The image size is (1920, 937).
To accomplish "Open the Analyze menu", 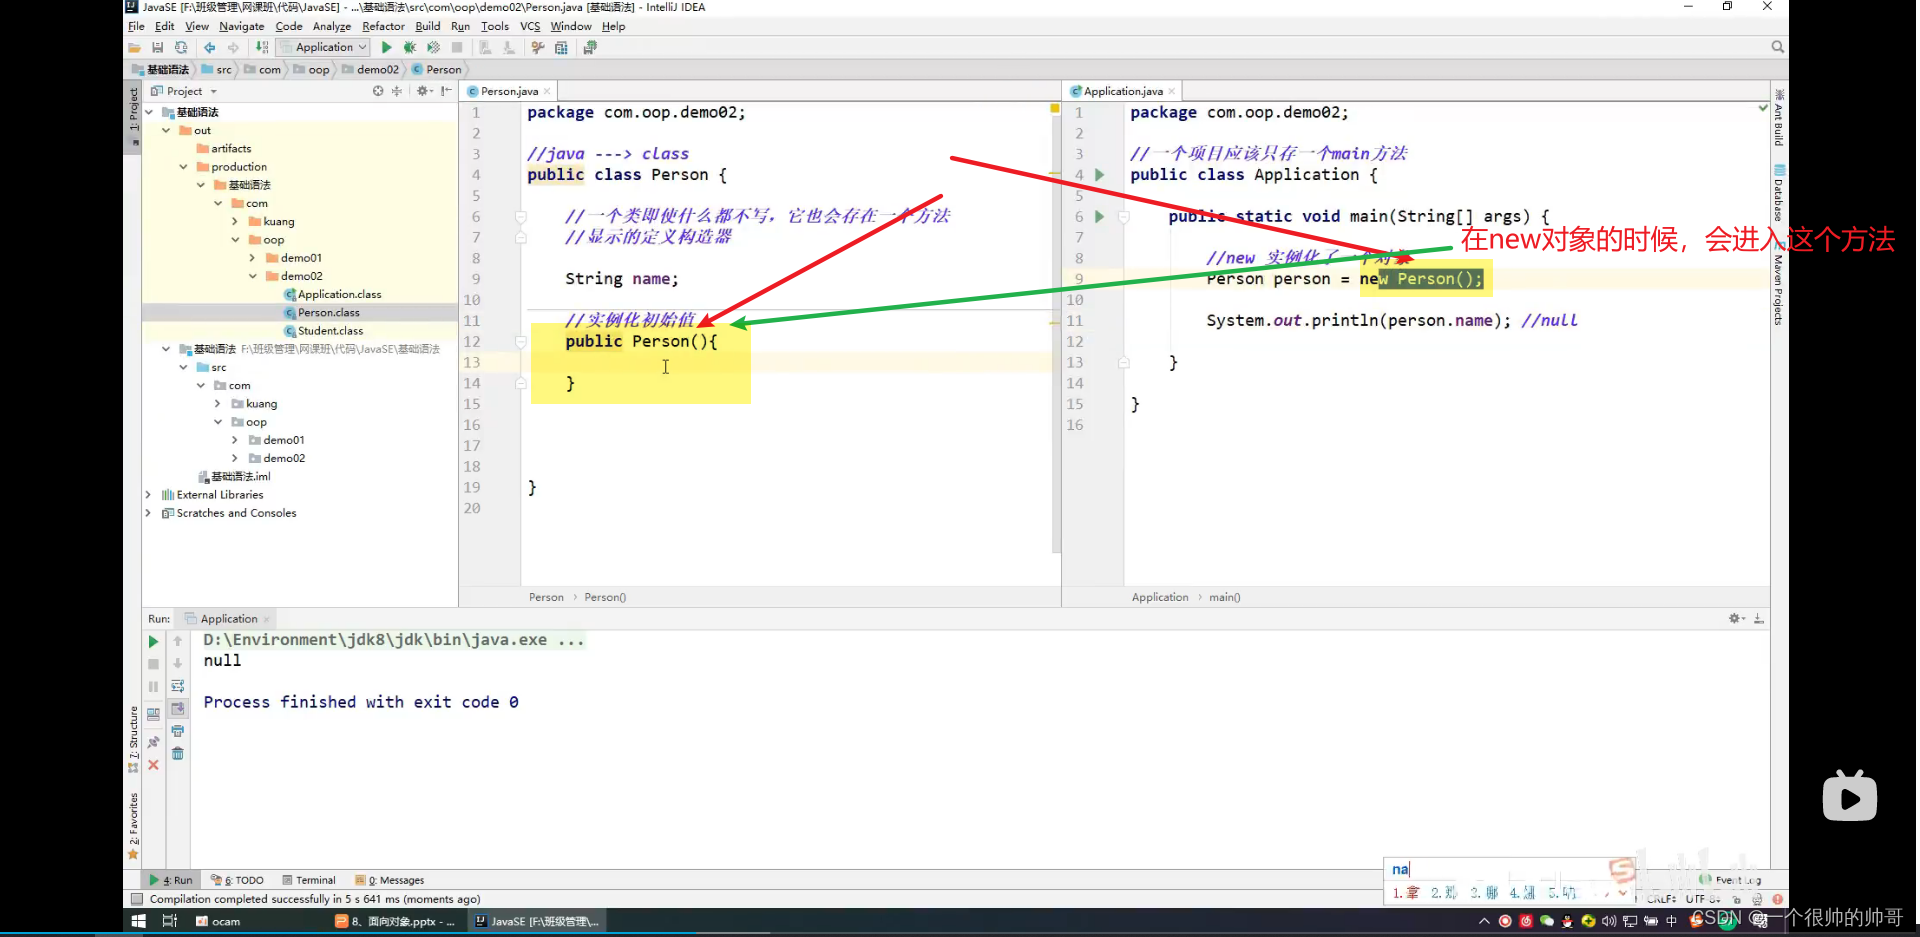I will (x=332, y=26).
